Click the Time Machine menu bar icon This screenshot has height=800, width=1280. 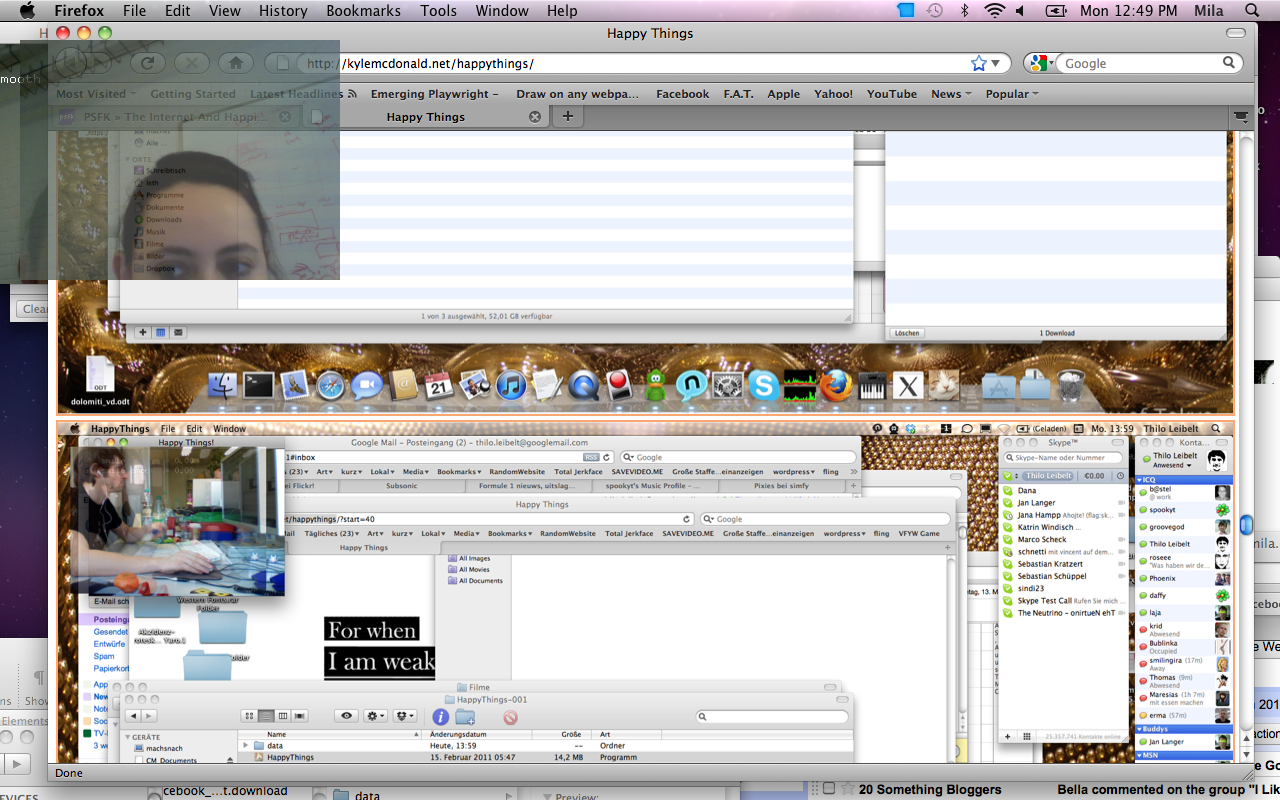pyautogui.click(x=934, y=11)
